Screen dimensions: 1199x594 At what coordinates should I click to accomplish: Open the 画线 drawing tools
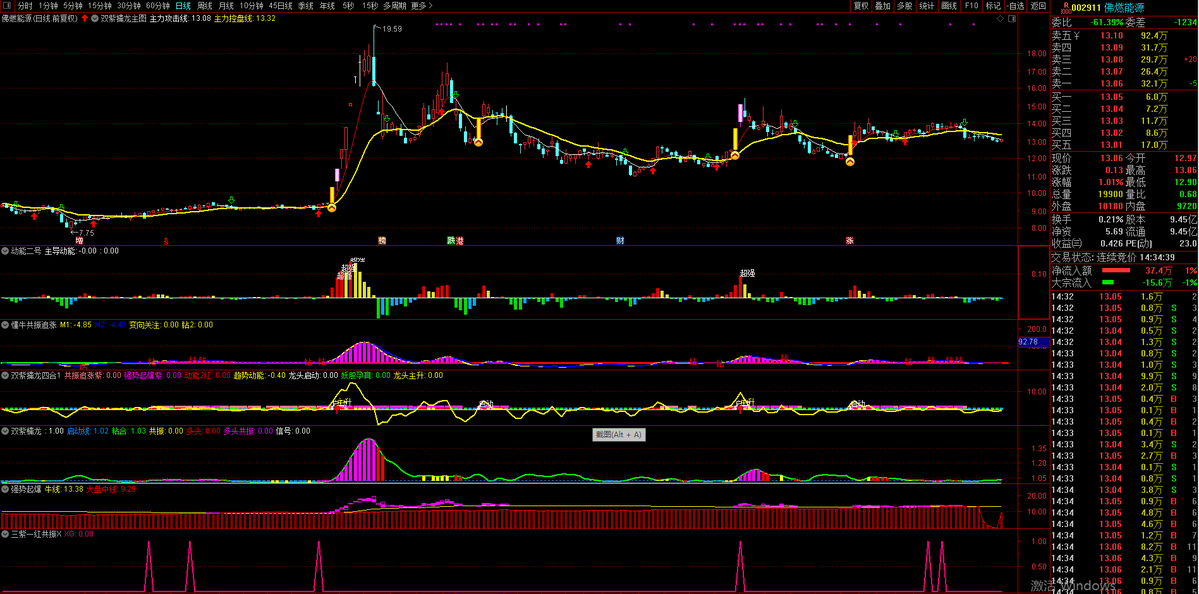pos(950,5)
